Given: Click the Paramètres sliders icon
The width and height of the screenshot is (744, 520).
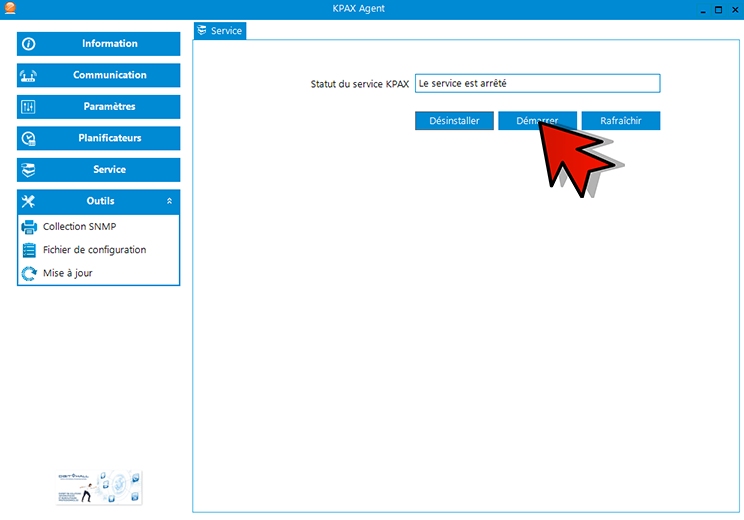Looking at the screenshot, I should click(28, 107).
